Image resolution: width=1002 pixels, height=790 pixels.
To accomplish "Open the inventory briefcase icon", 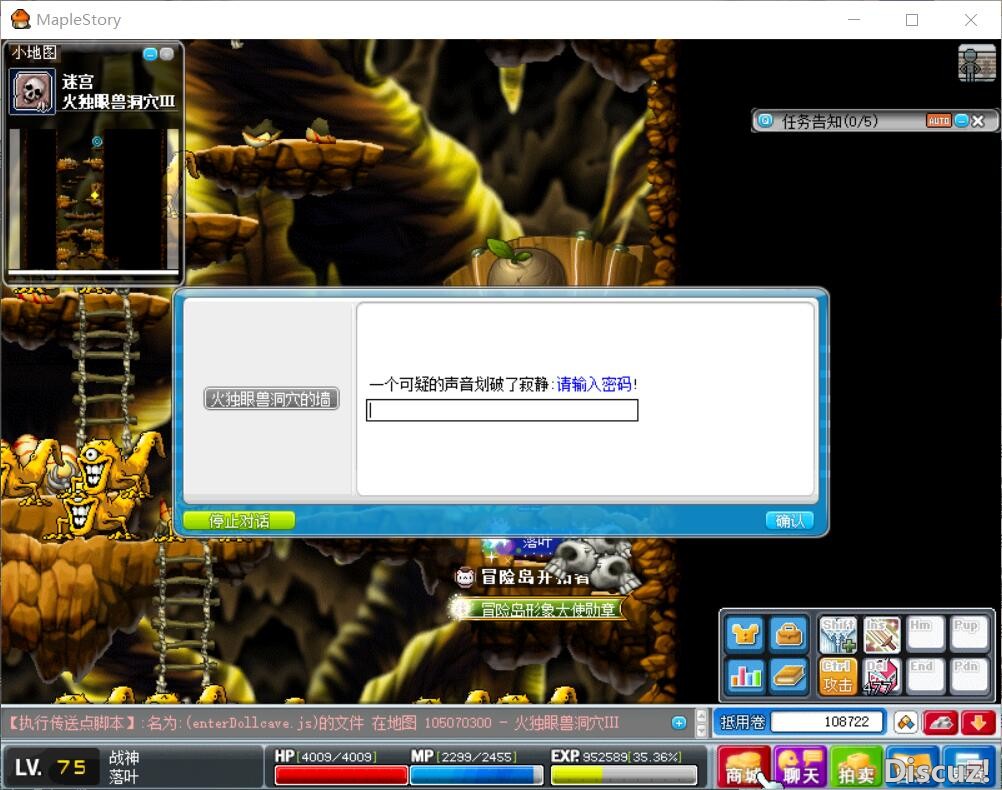I will click(789, 633).
